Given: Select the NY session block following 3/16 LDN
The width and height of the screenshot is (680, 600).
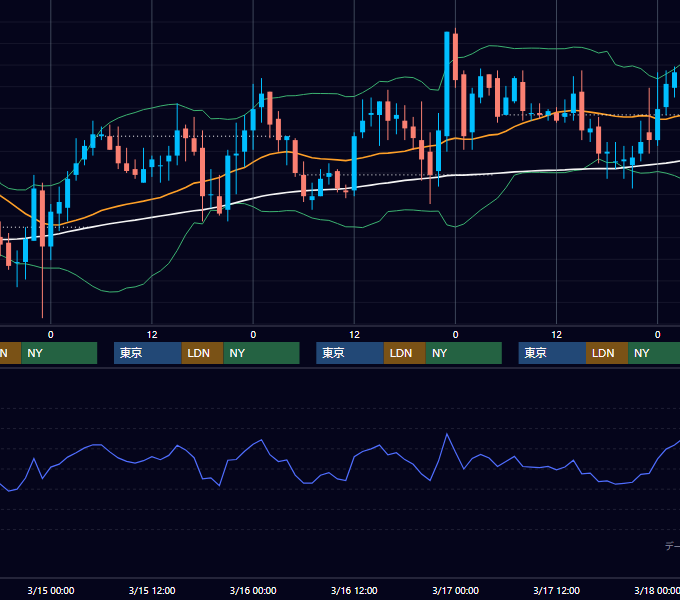Looking at the screenshot, I should click(464, 353).
